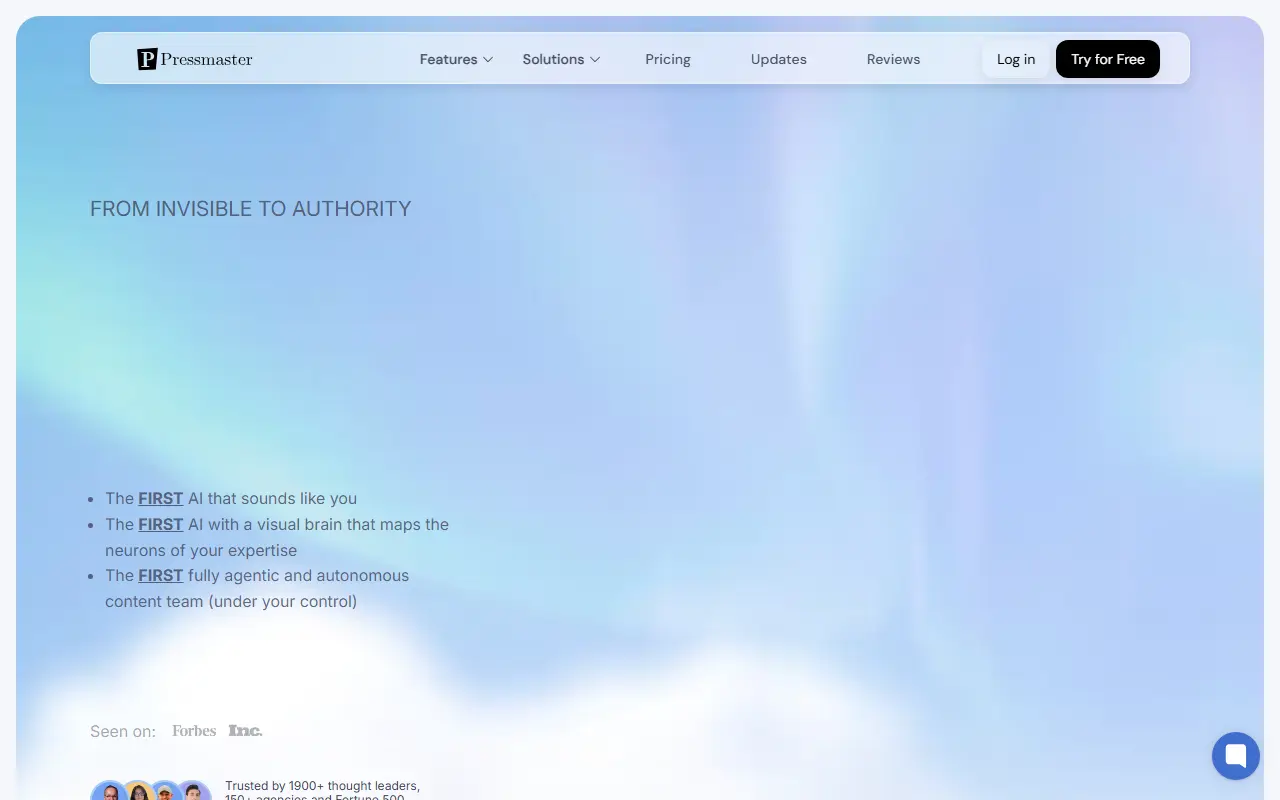The width and height of the screenshot is (1280, 800).
Task: Click FIRST link in 'visual brain' bullet
Action: pyautogui.click(x=161, y=524)
